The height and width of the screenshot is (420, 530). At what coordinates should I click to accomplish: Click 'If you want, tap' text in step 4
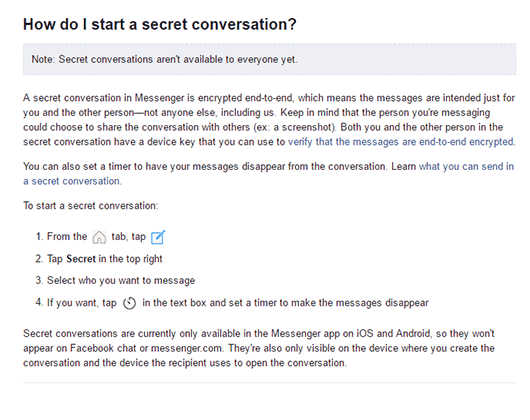pos(82,303)
